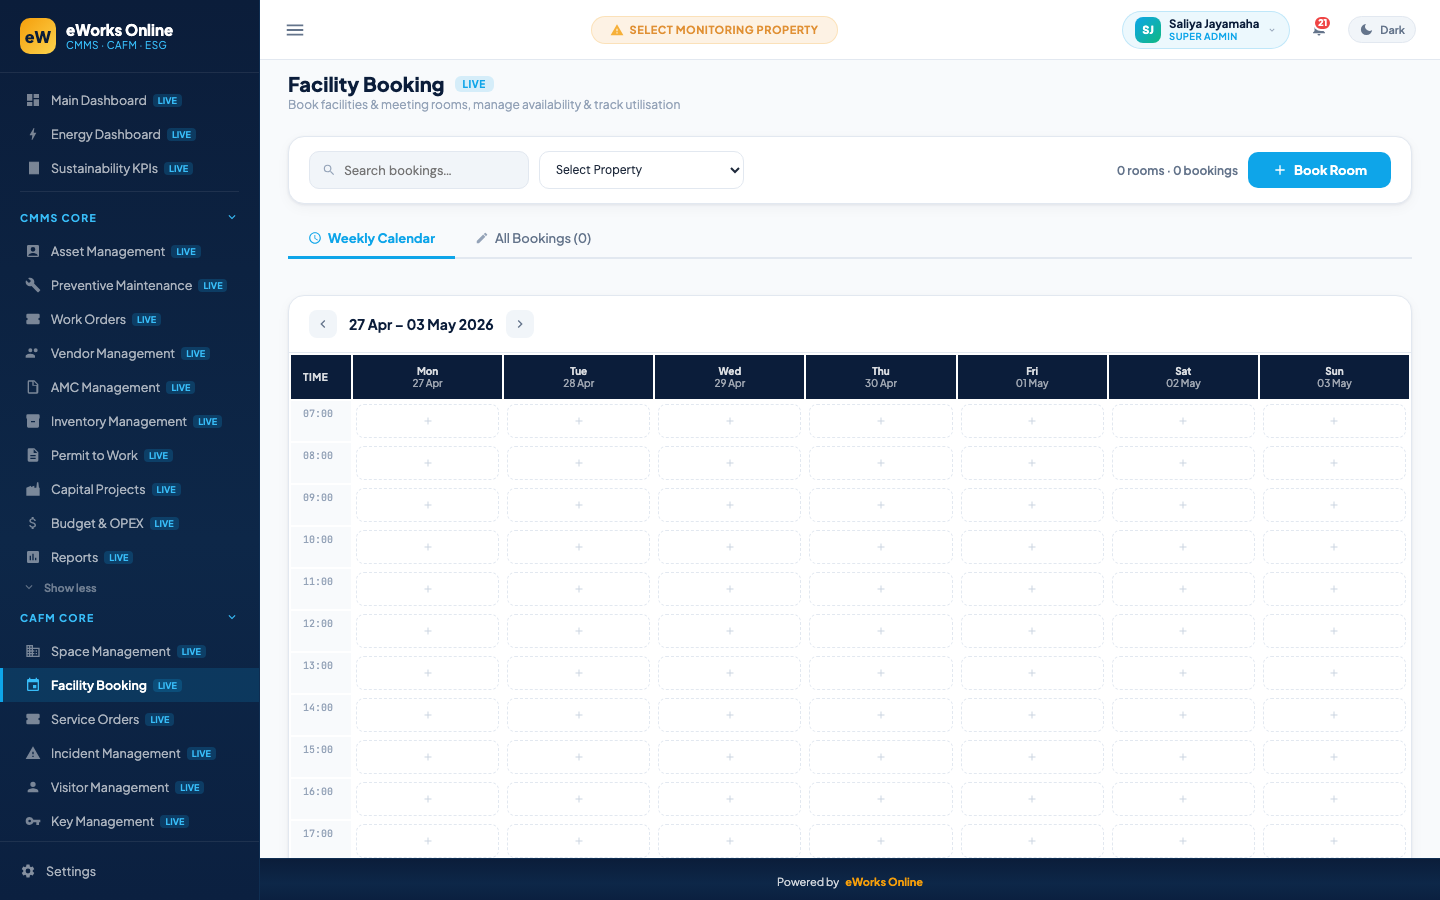
Task: Click the Sat 02 May column header
Action: pyautogui.click(x=1183, y=377)
